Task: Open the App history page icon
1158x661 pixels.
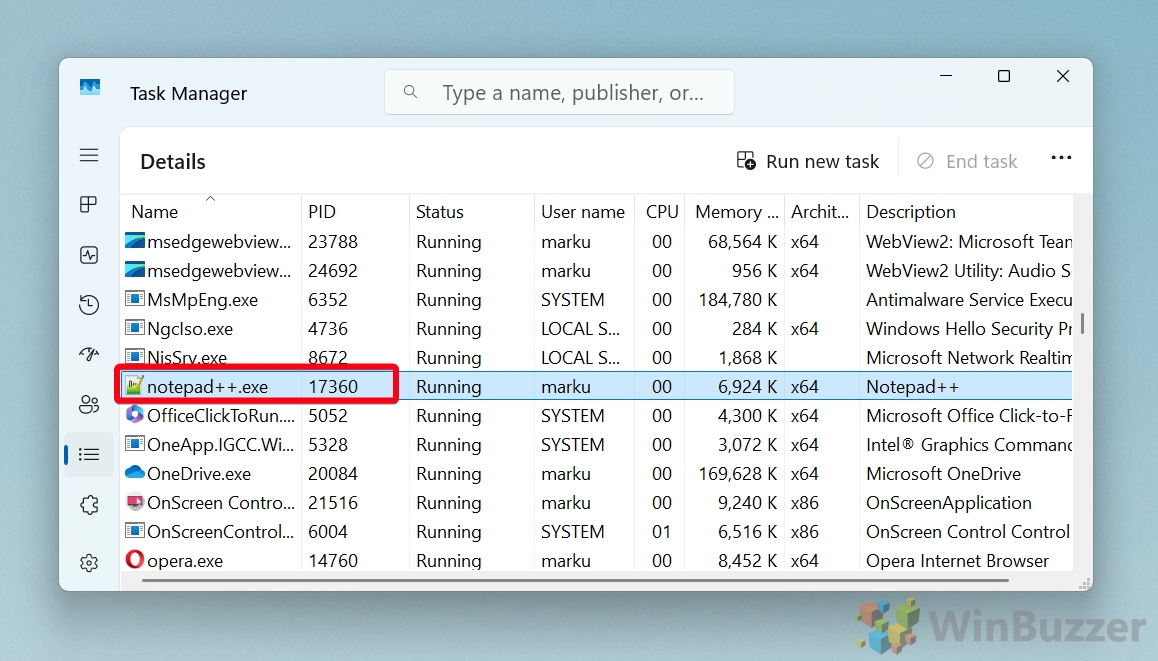Action: point(89,305)
